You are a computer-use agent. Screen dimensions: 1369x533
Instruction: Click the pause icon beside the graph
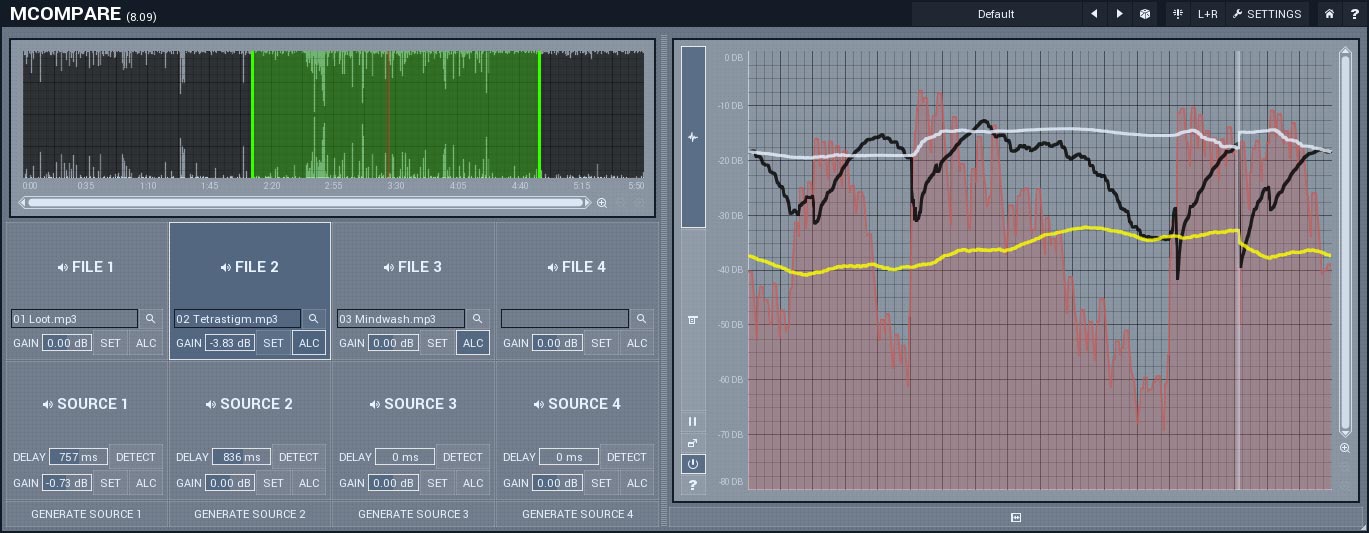point(692,422)
